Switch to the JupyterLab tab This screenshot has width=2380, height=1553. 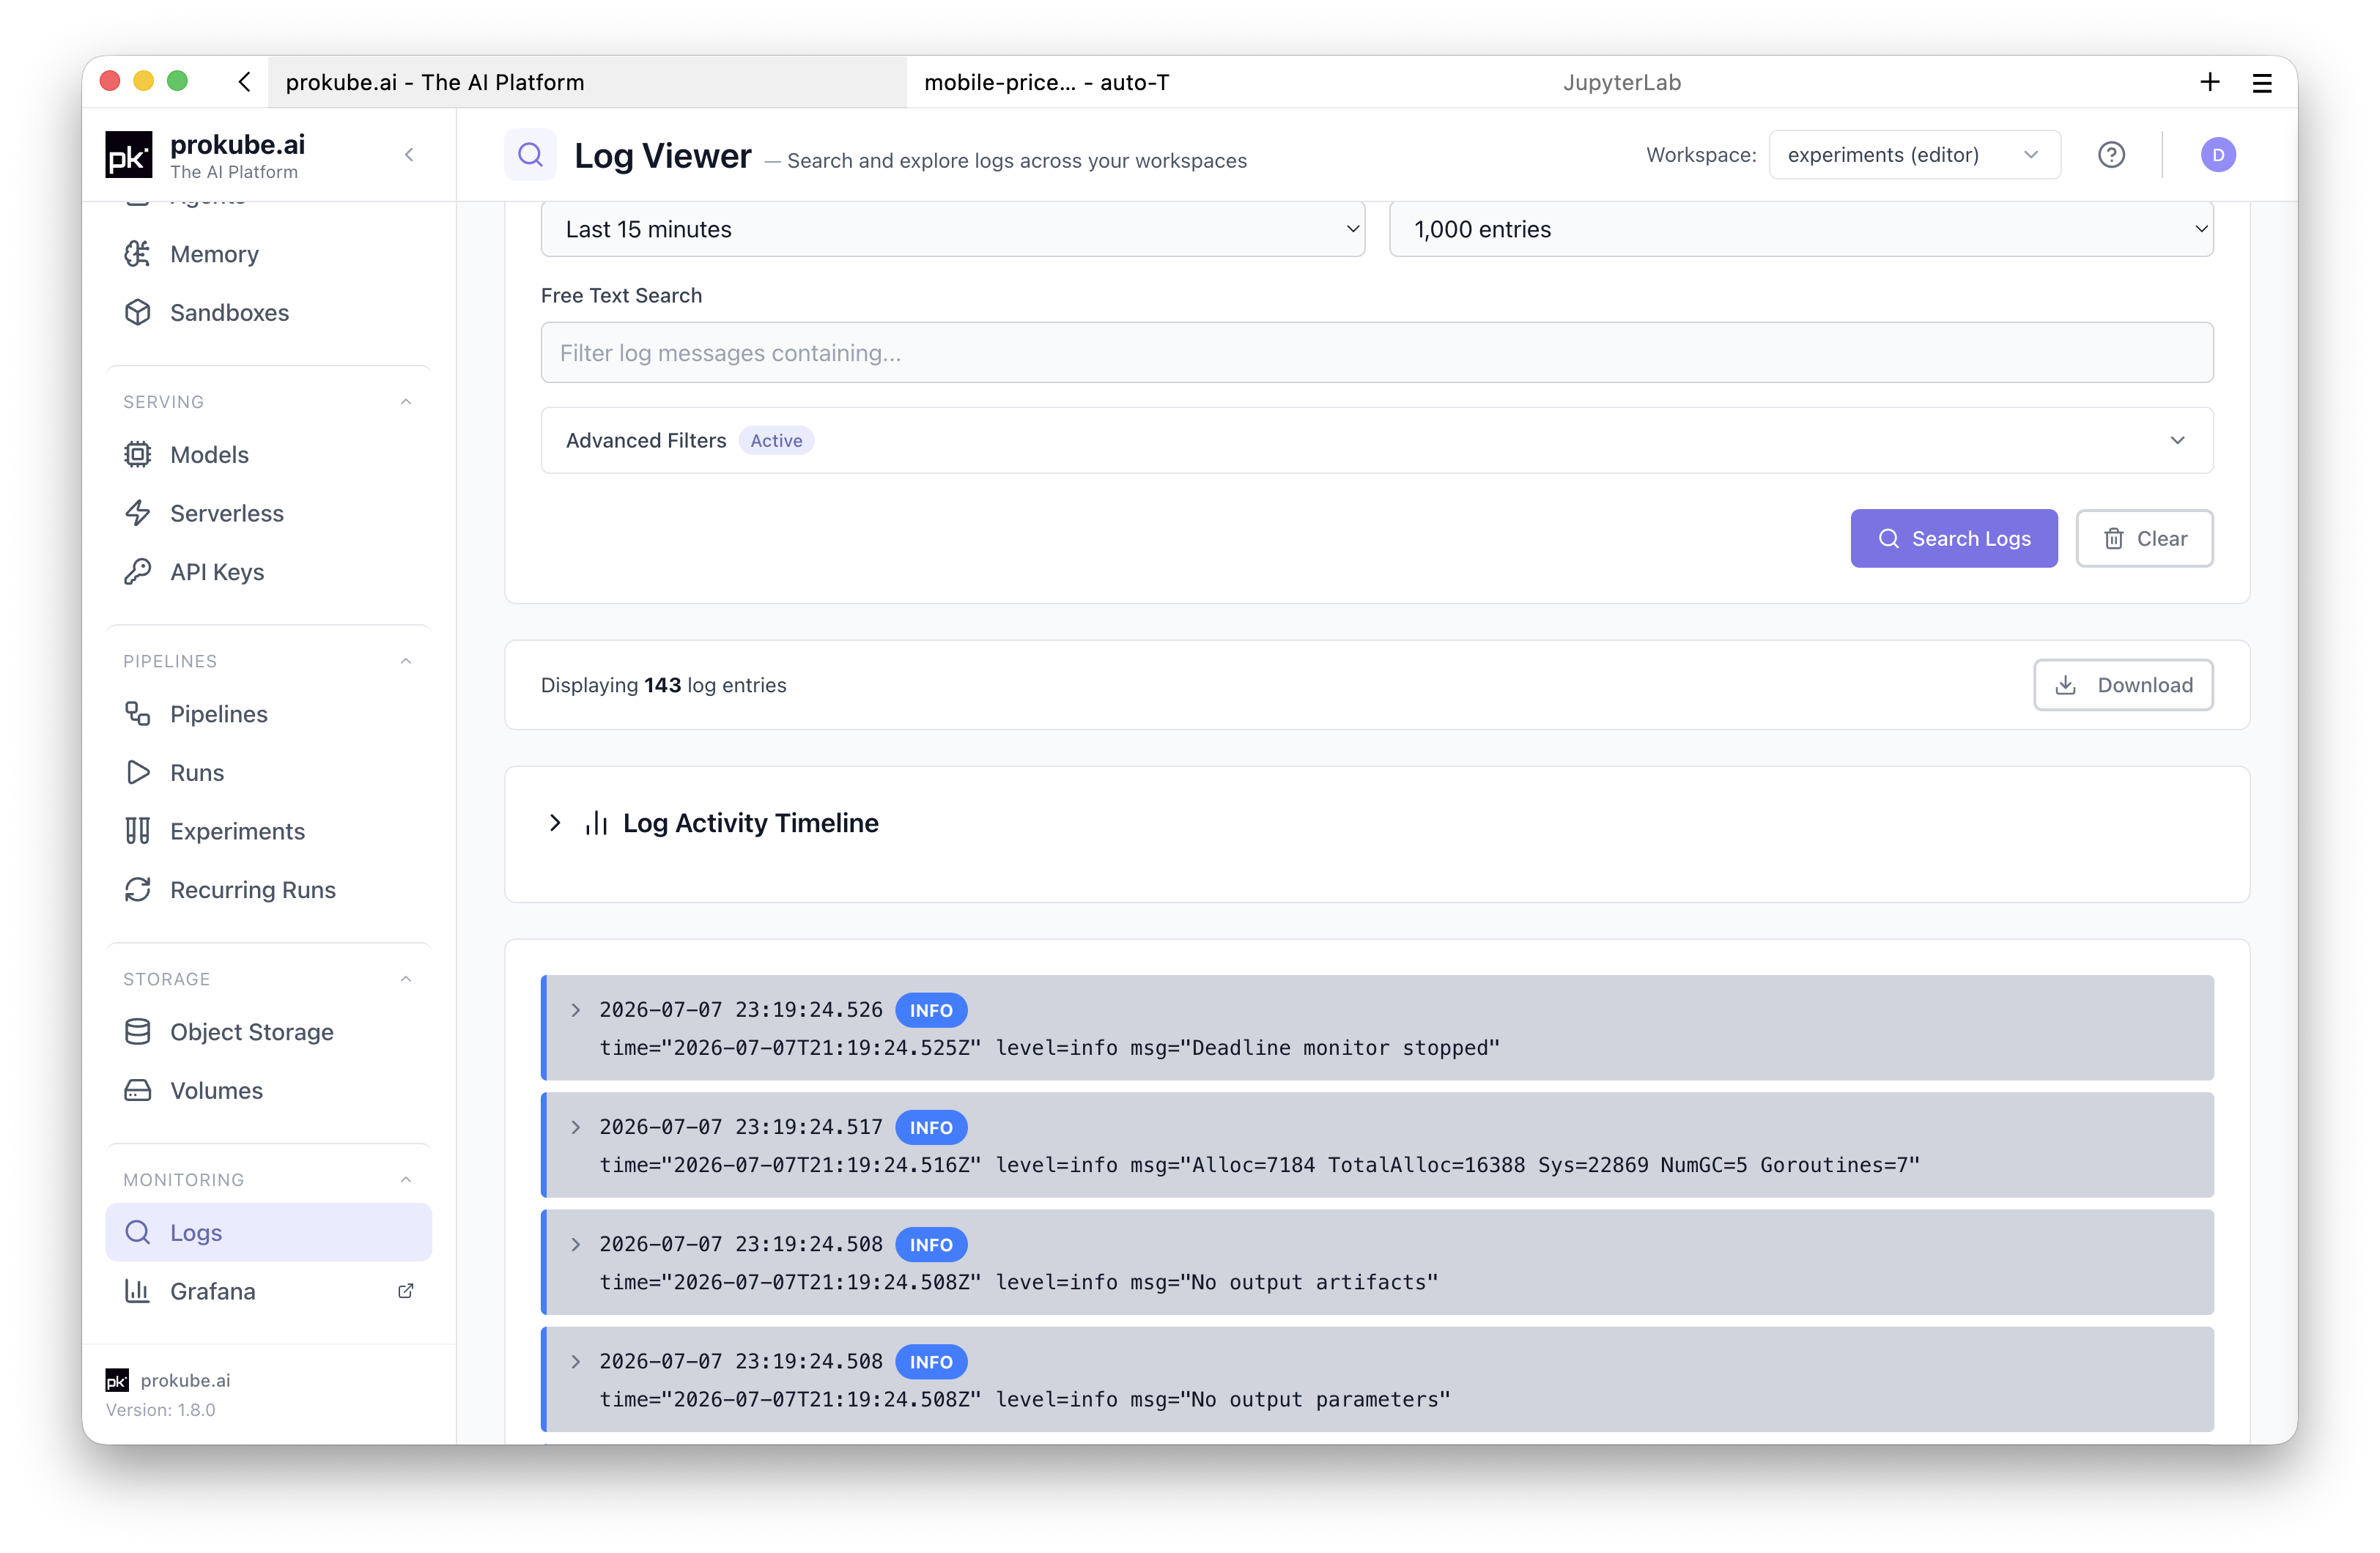pyautogui.click(x=1621, y=82)
